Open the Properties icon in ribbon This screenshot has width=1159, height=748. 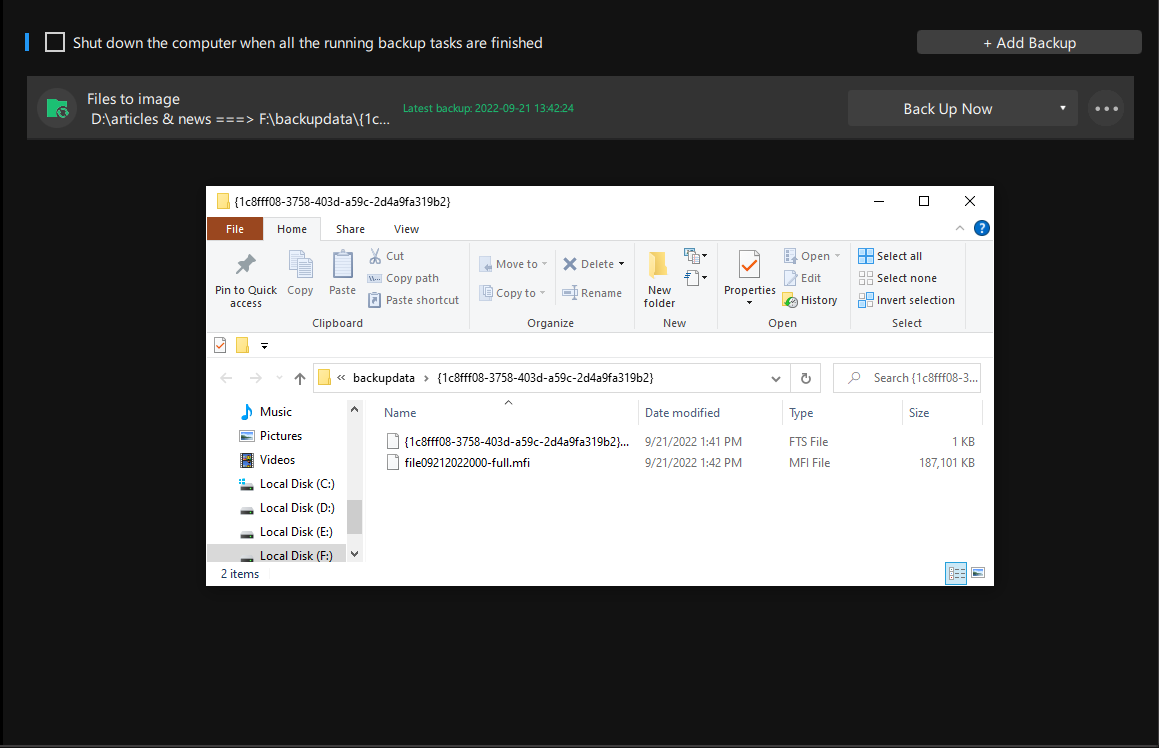749,266
